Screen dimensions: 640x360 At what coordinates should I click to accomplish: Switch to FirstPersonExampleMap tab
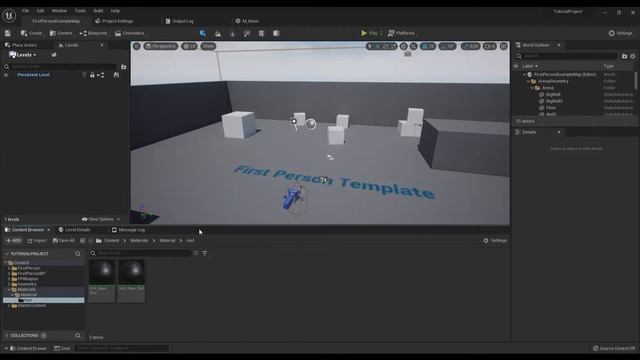click(56, 21)
